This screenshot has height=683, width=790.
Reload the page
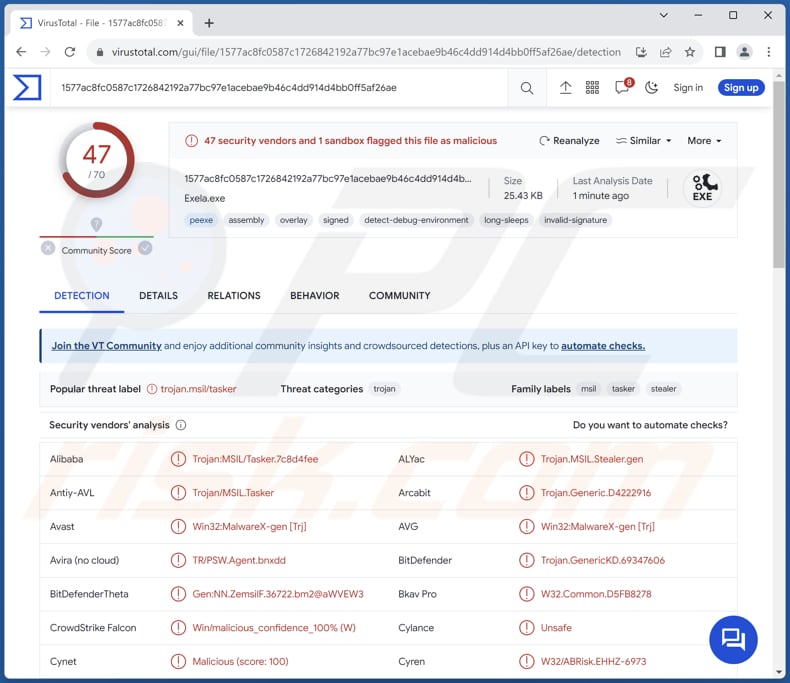pos(70,52)
